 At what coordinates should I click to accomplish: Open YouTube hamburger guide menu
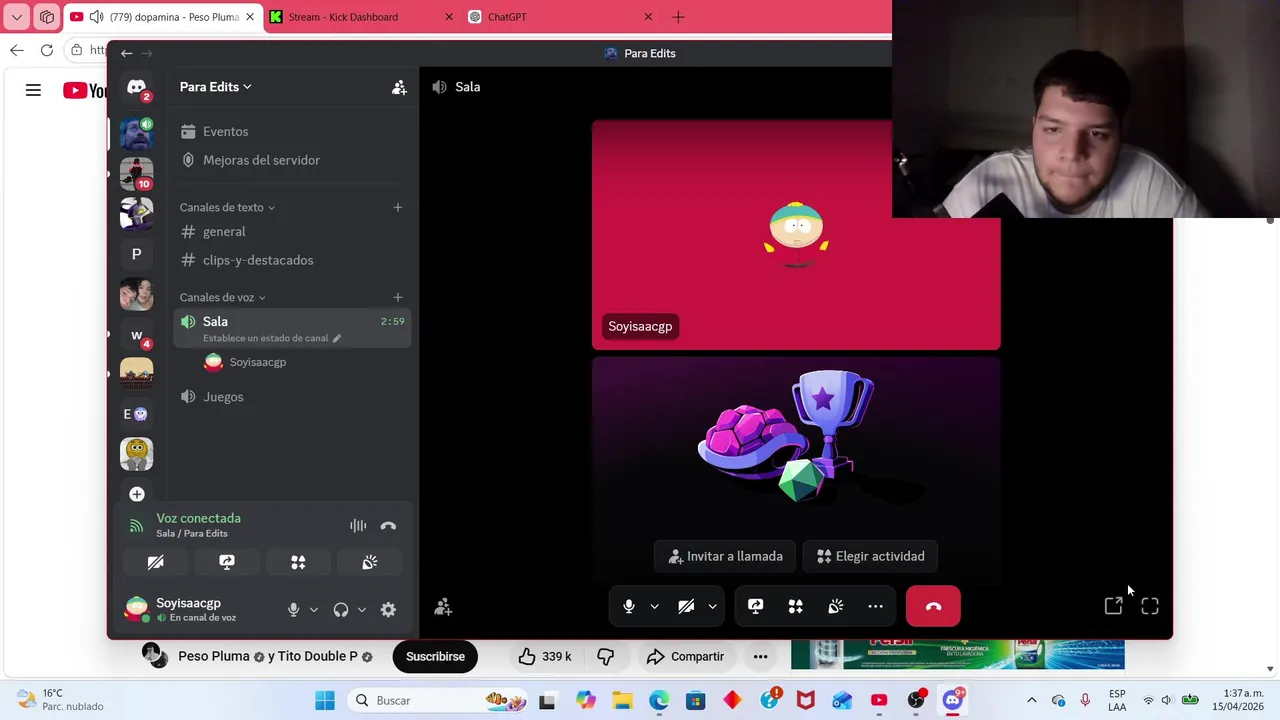33,90
